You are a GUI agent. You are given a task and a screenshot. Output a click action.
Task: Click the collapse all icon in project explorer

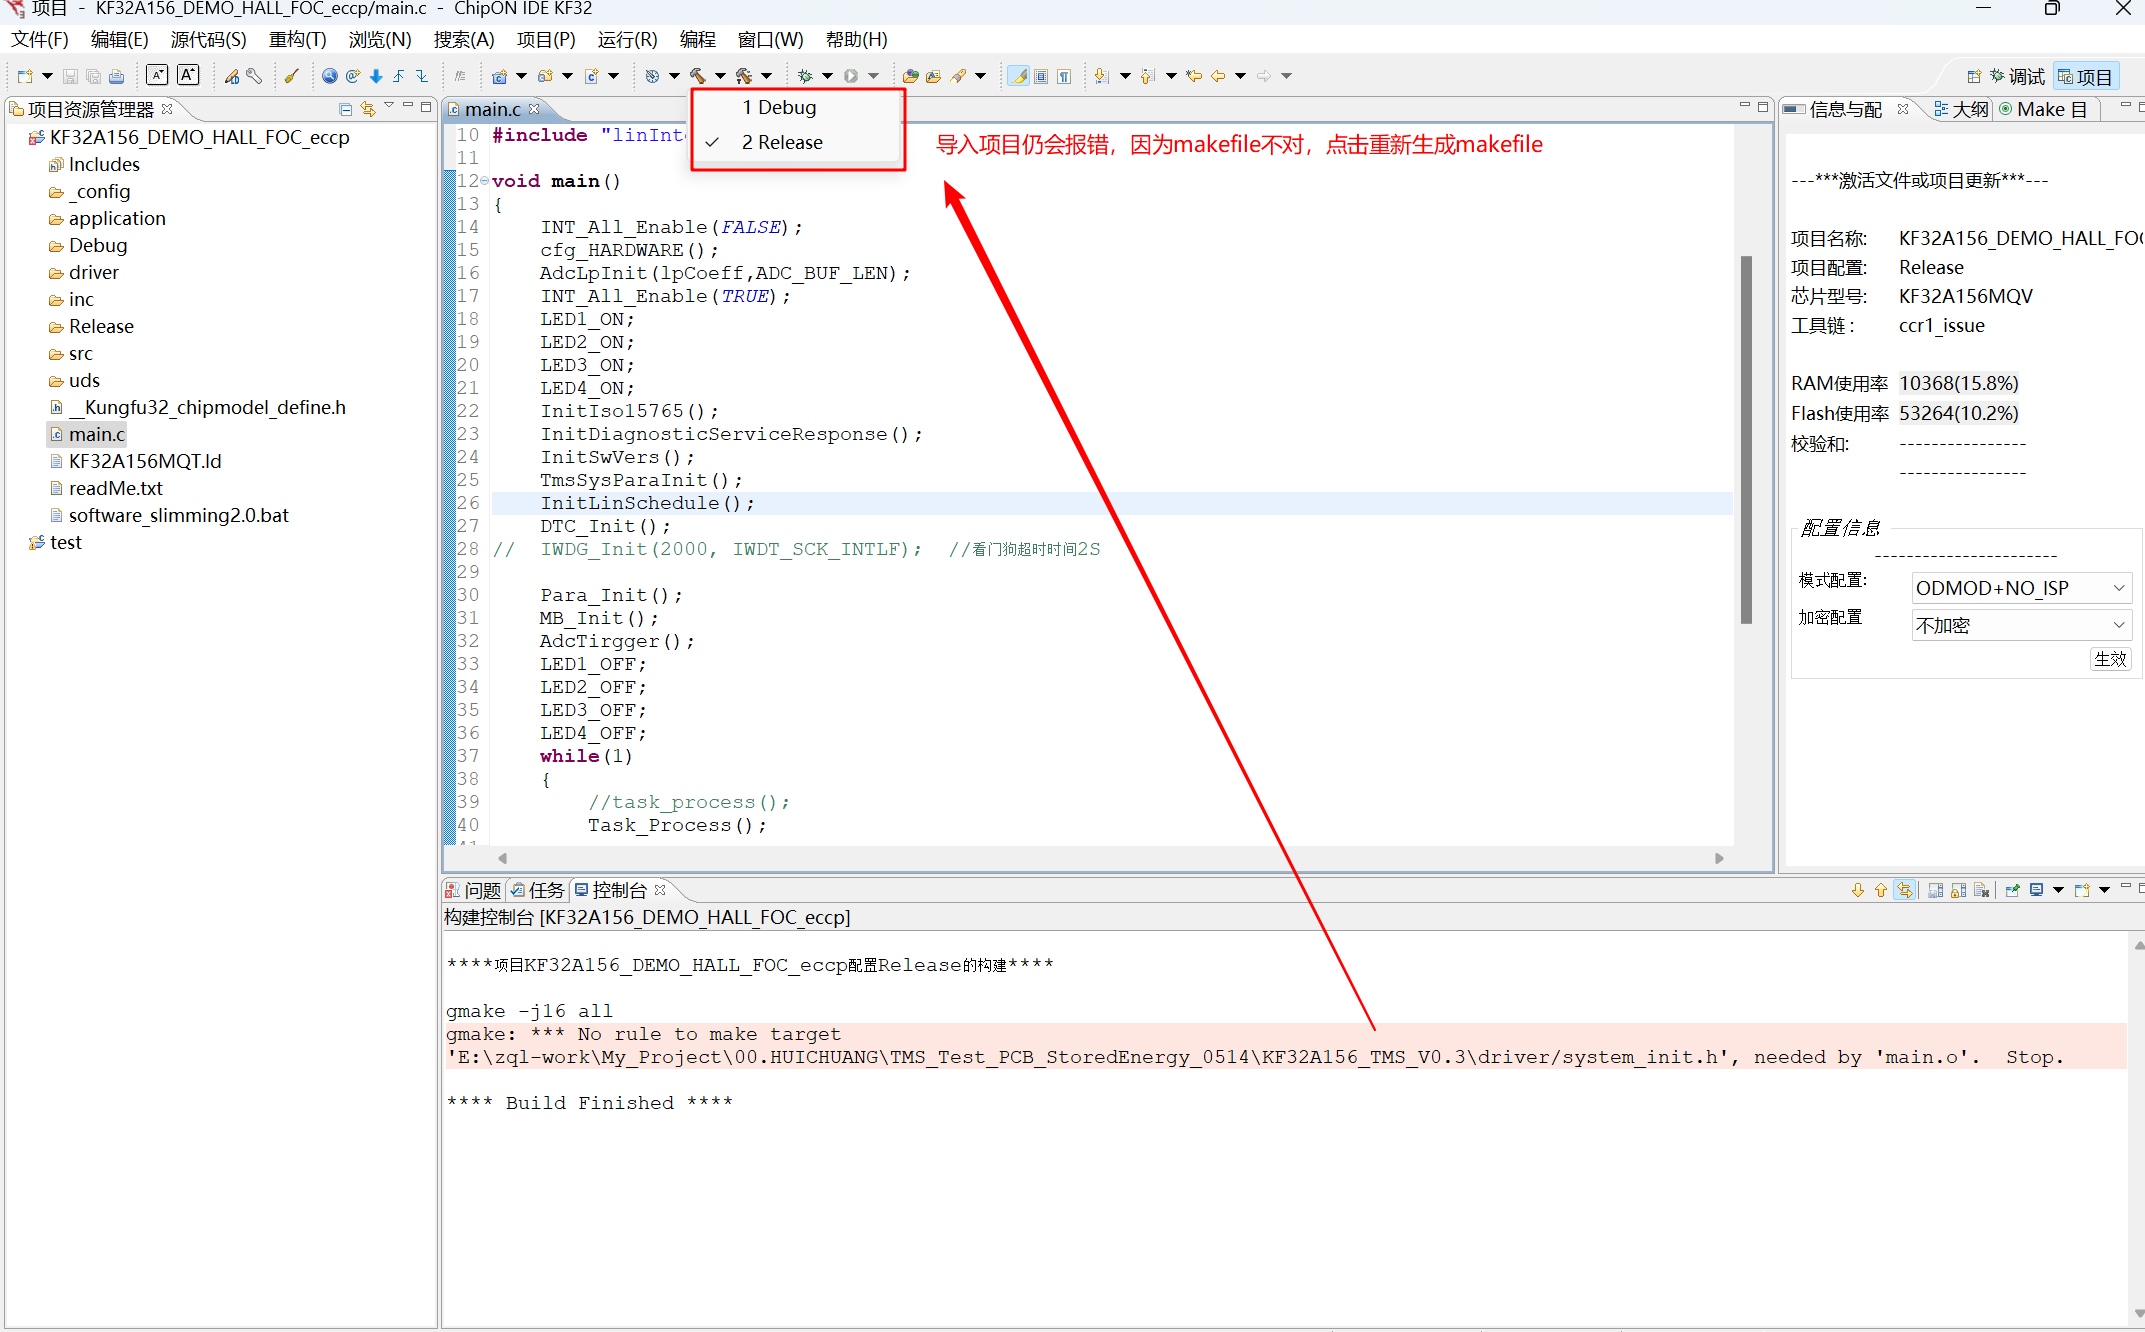coord(345,108)
